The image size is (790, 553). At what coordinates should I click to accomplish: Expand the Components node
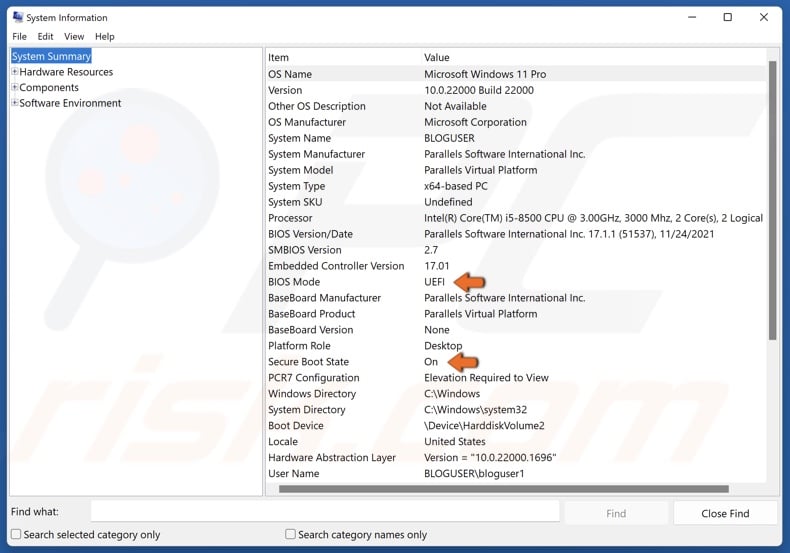click(x=15, y=87)
